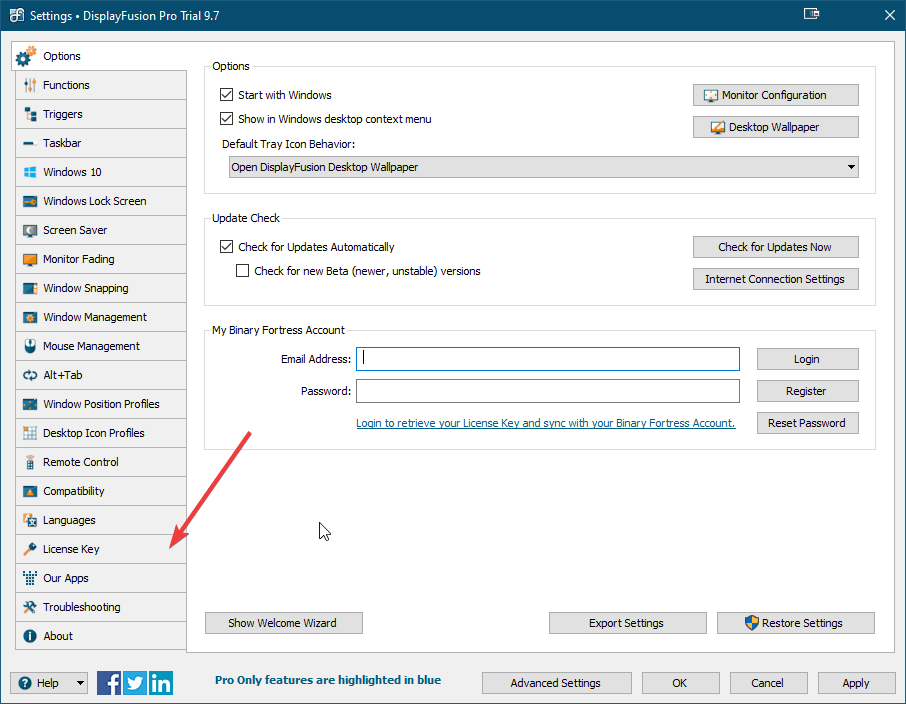Focus the Email Address field
906x704 pixels.
pyautogui.click(x=548, y=359)
